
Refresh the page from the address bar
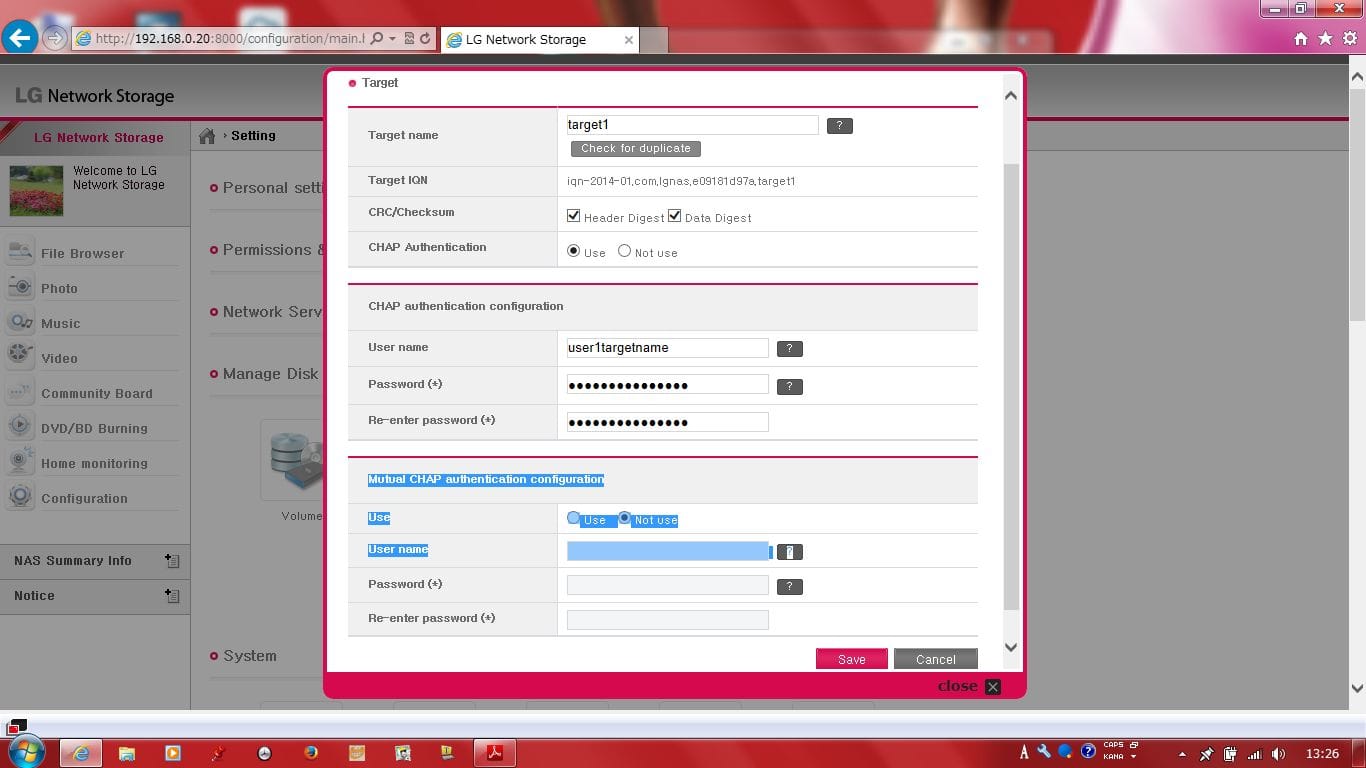click(425, 39)
